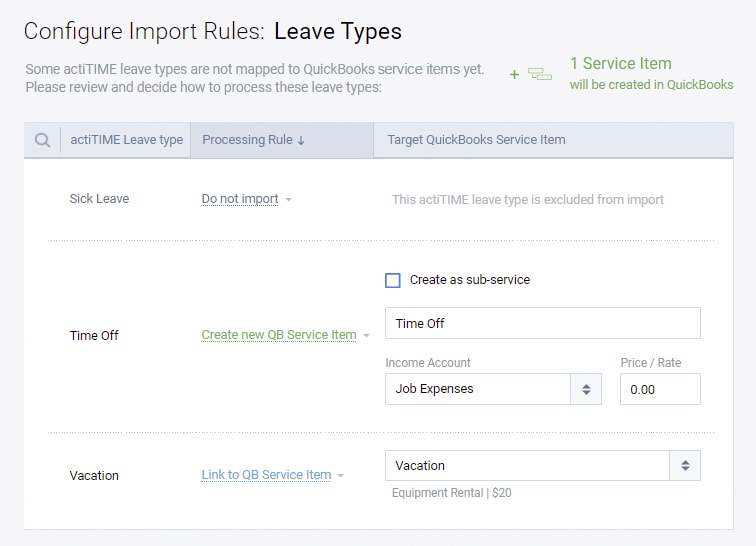Viewport: 756px width, 546px height.
Task: Click the search magnifier icon in table header
Action: [42, 140]
